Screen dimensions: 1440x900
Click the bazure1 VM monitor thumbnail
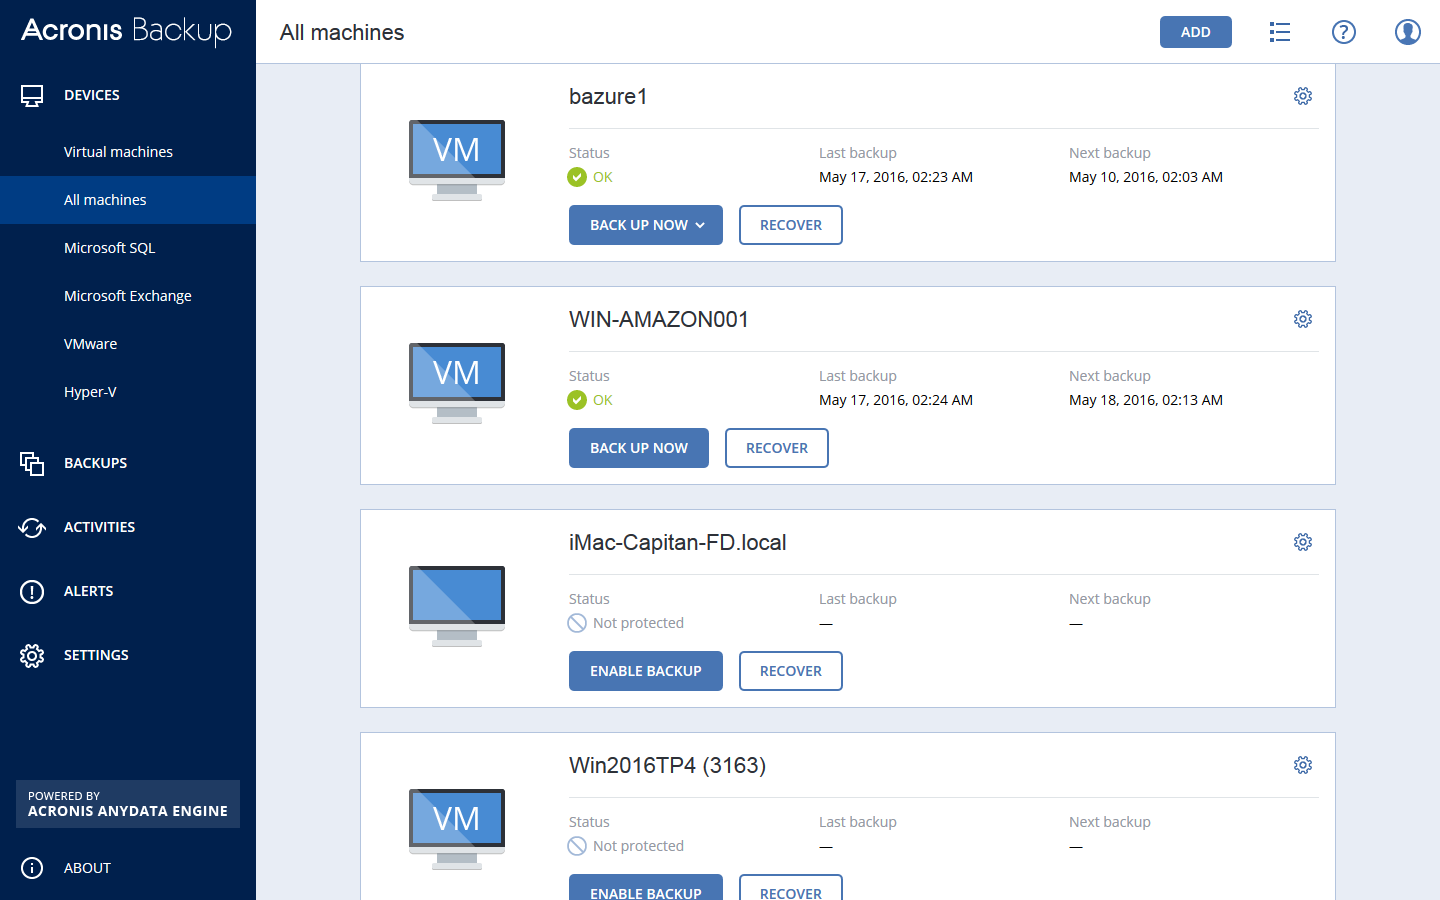[457, 160]
